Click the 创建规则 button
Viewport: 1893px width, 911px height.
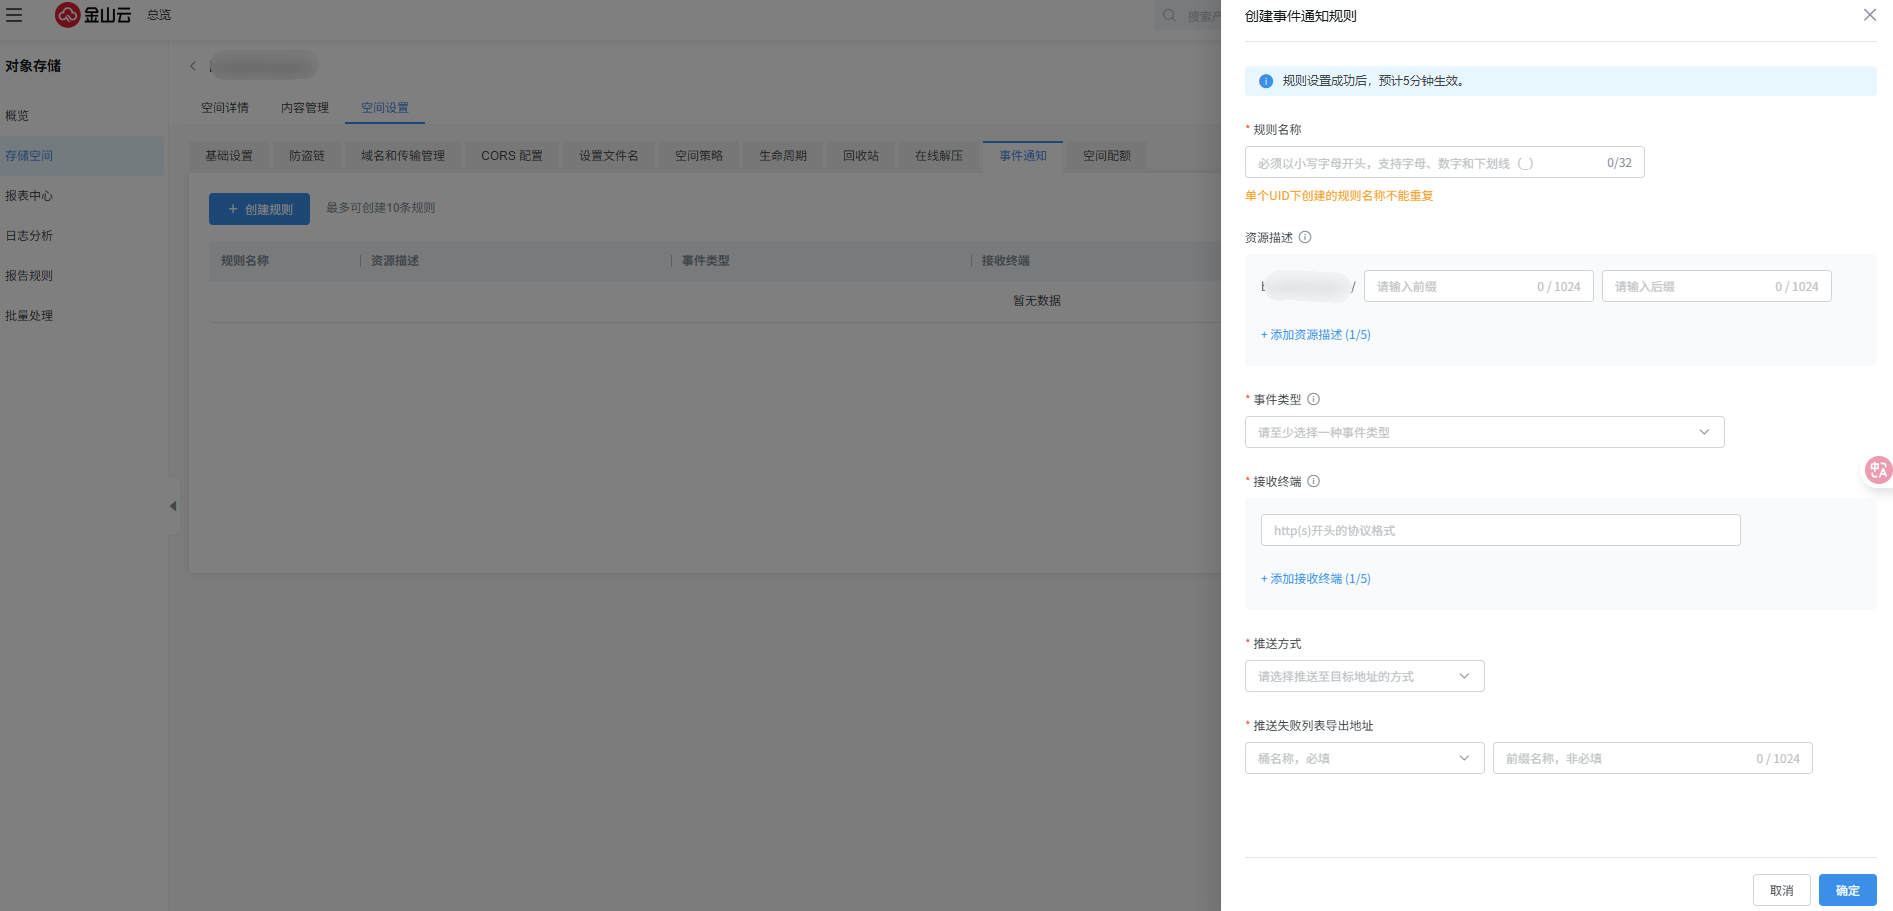[x=259, y=209]
